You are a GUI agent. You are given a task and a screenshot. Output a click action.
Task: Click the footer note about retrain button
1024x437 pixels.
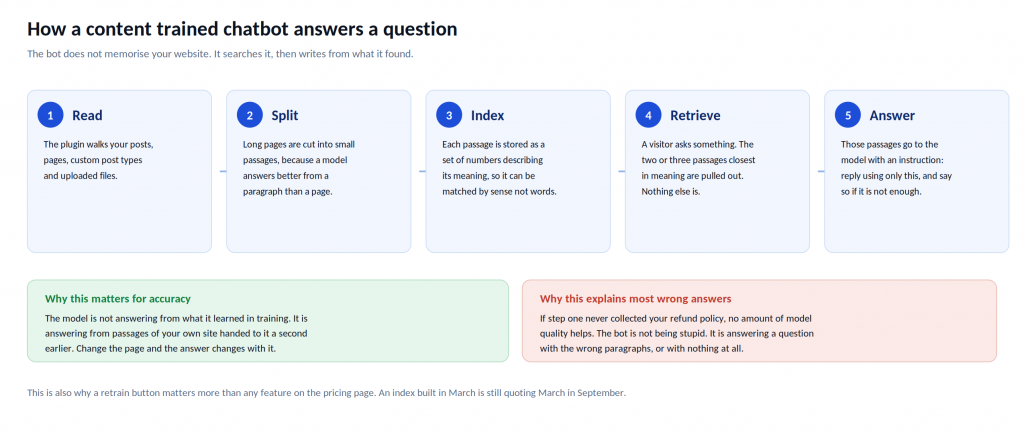coord(327,393)
